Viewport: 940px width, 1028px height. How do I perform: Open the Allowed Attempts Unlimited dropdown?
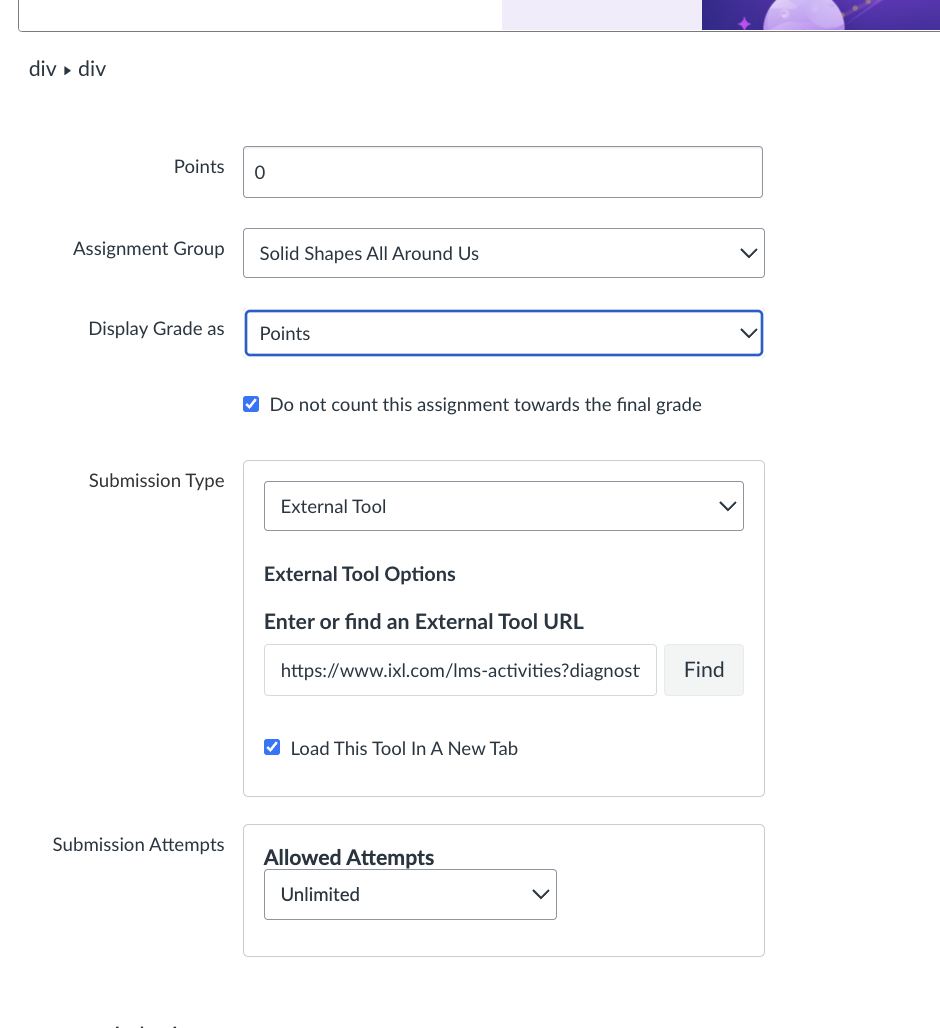point(410,895)
